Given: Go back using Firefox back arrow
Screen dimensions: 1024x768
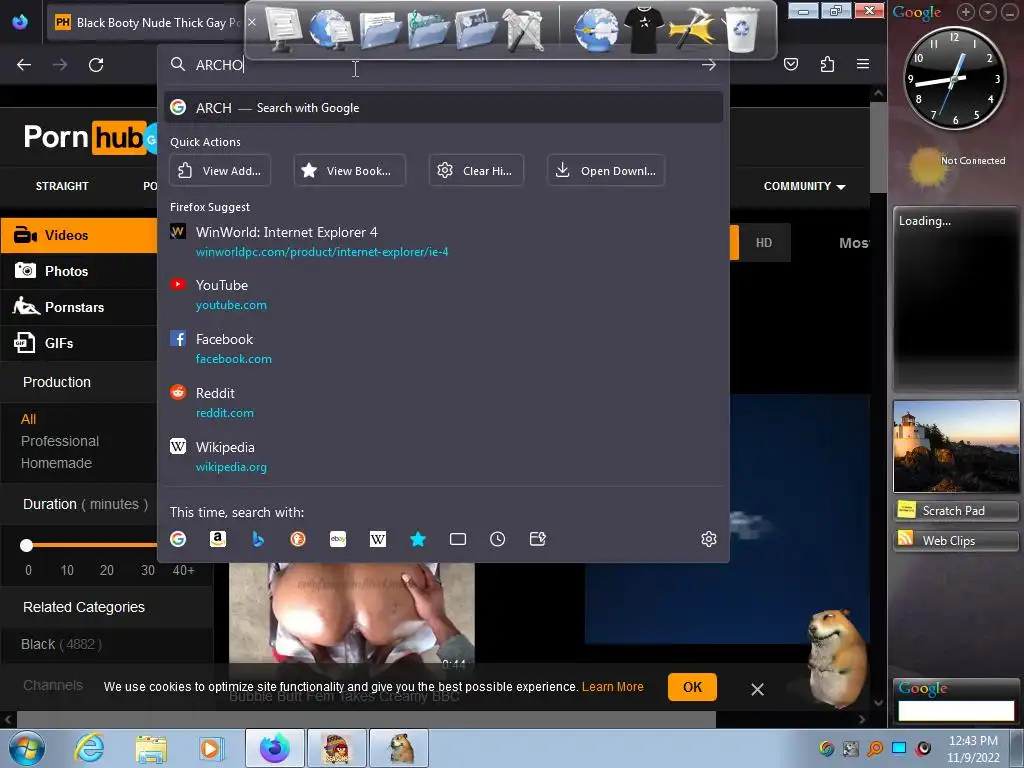Looking at the screenshot, I should (24, 65).
